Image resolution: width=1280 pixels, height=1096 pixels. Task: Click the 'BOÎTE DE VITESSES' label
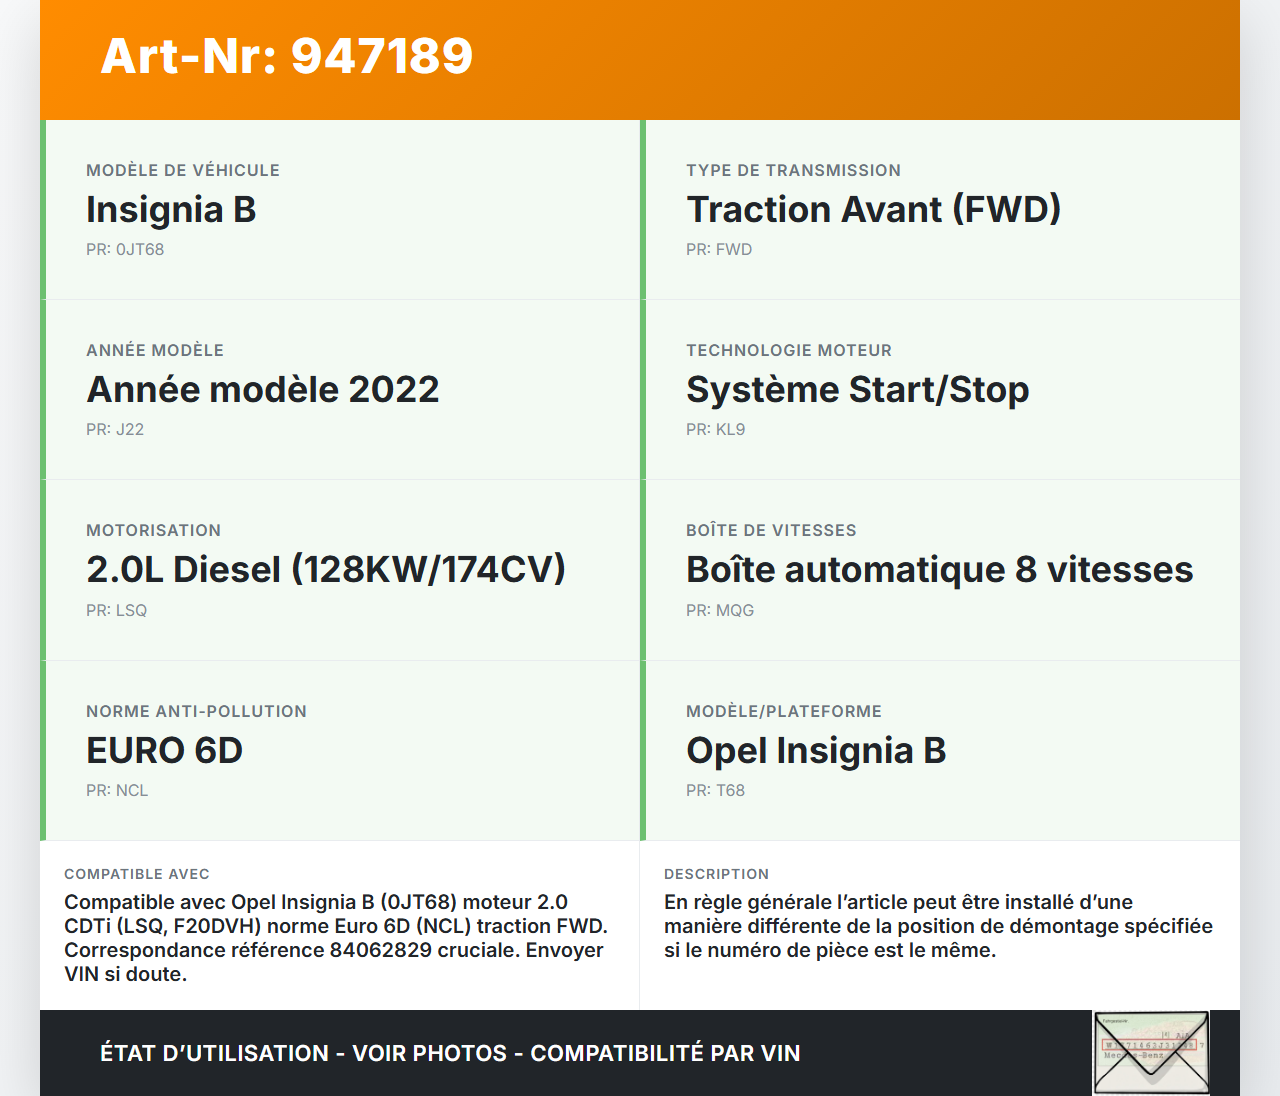771,531
